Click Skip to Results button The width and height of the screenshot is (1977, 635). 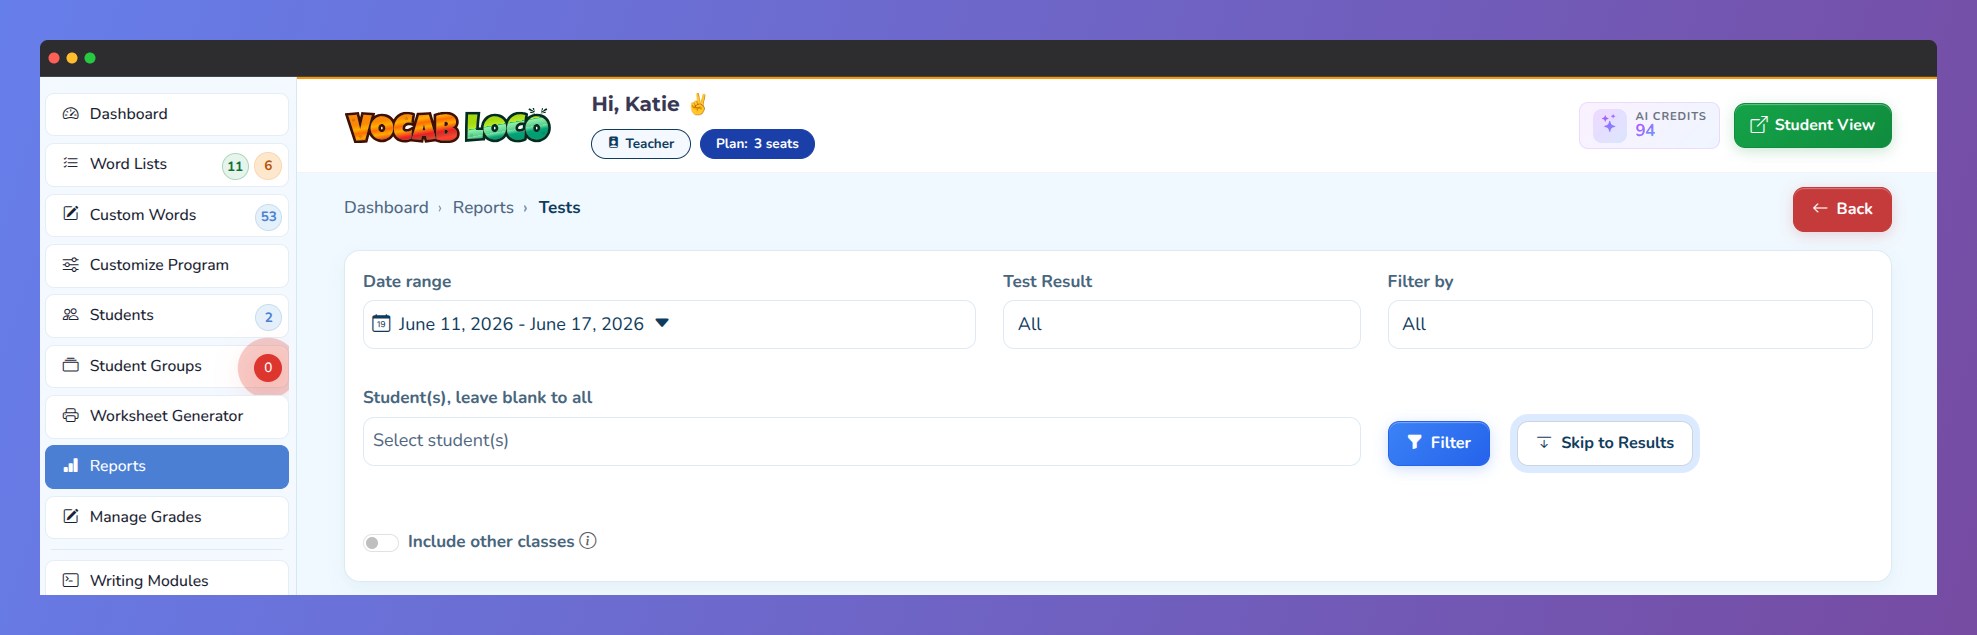click(1604, 443)
